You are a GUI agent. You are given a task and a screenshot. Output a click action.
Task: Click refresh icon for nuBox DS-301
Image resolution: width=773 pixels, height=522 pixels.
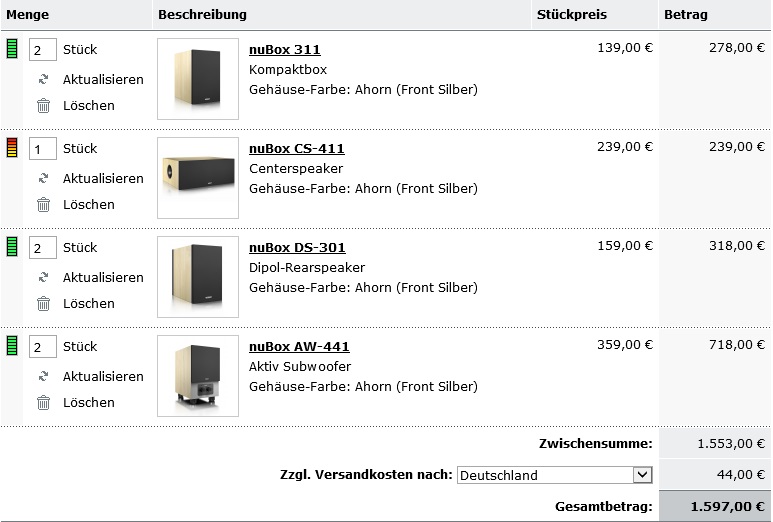pyautogui.click(x=43, y=277)
